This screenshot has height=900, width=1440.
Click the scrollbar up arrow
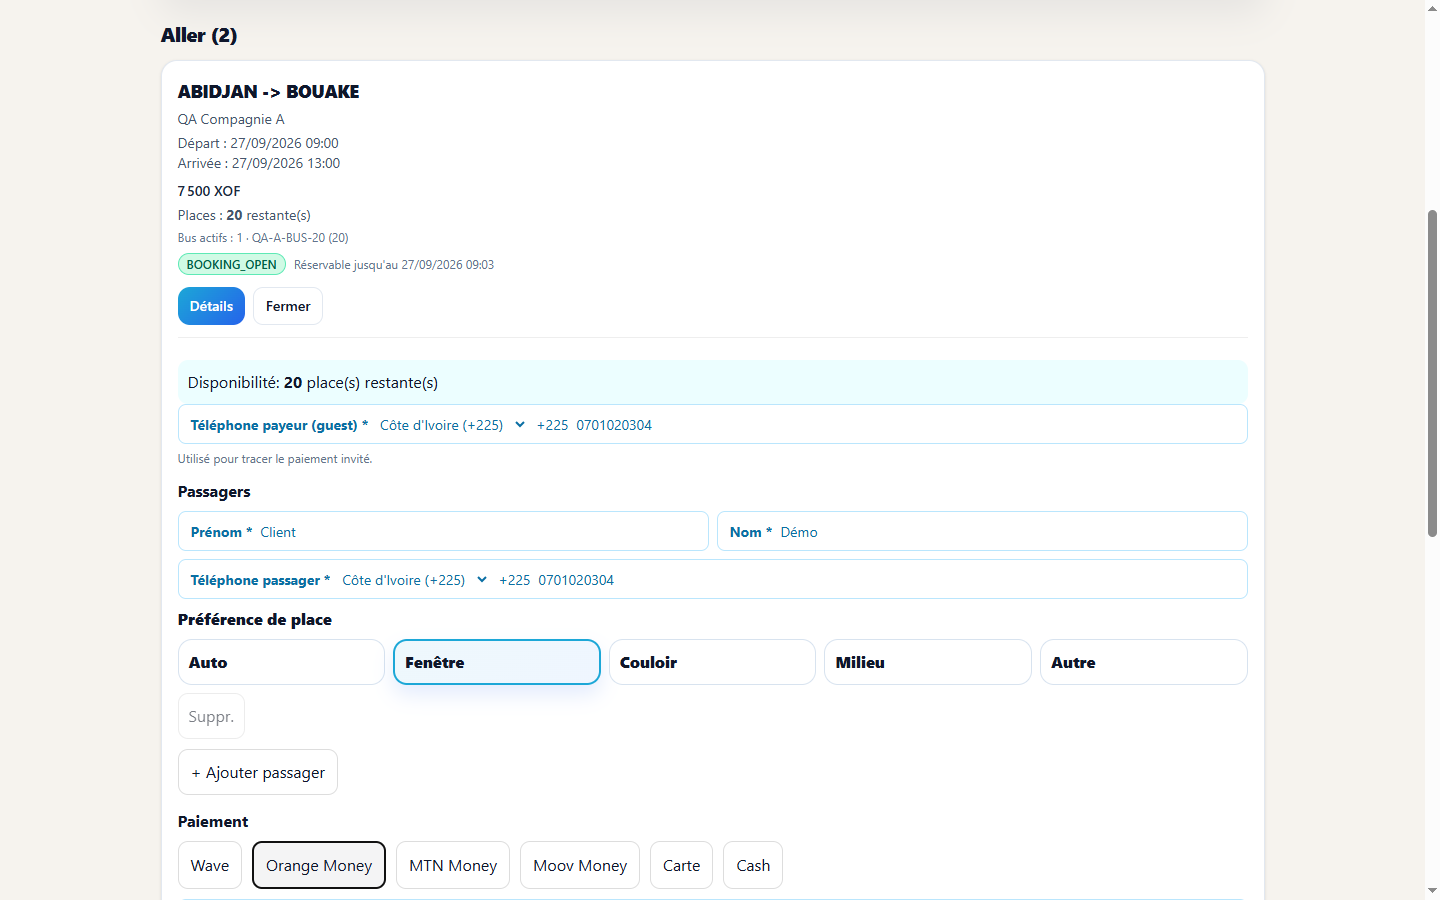click(x=1432, y=8)
